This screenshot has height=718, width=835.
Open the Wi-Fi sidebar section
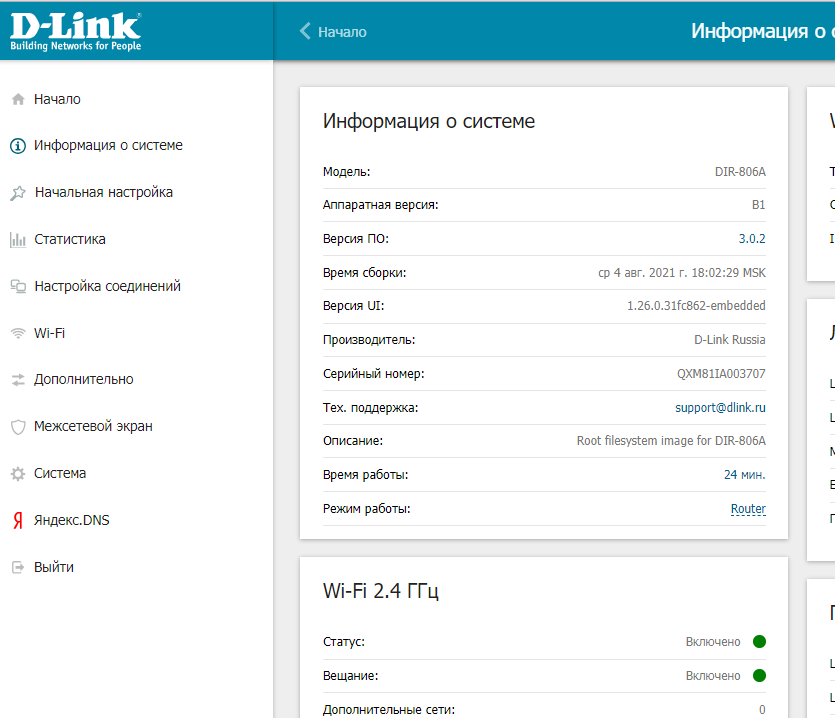(x=50, y=333)
